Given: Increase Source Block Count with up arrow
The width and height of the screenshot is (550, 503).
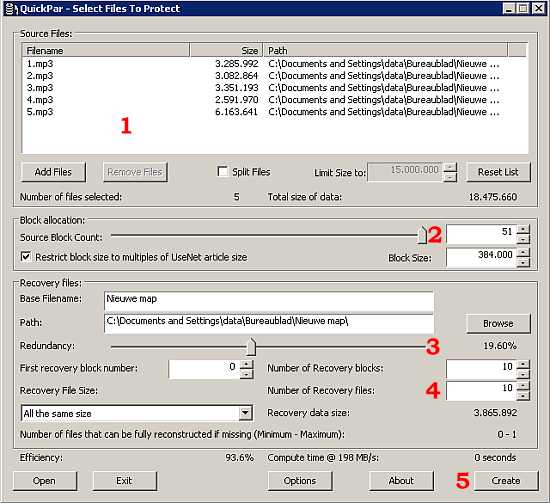Looking at the screenshot, I should coord(523,230).
